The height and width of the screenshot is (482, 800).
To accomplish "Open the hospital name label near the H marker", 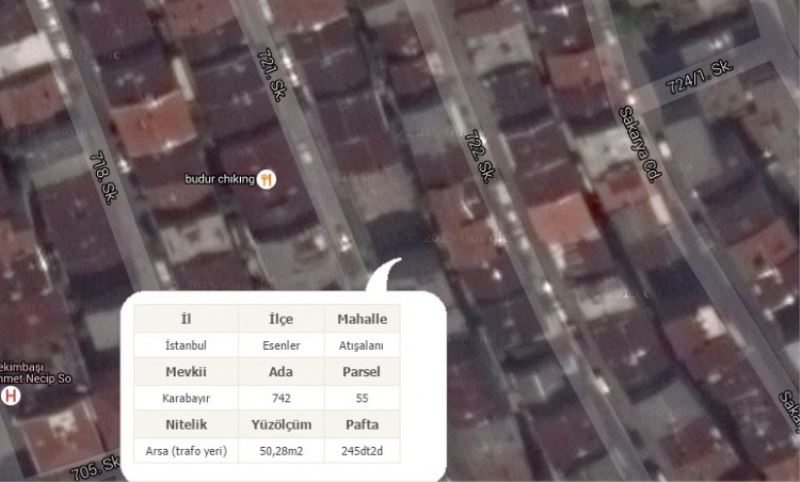I will (x=35, y=373).
